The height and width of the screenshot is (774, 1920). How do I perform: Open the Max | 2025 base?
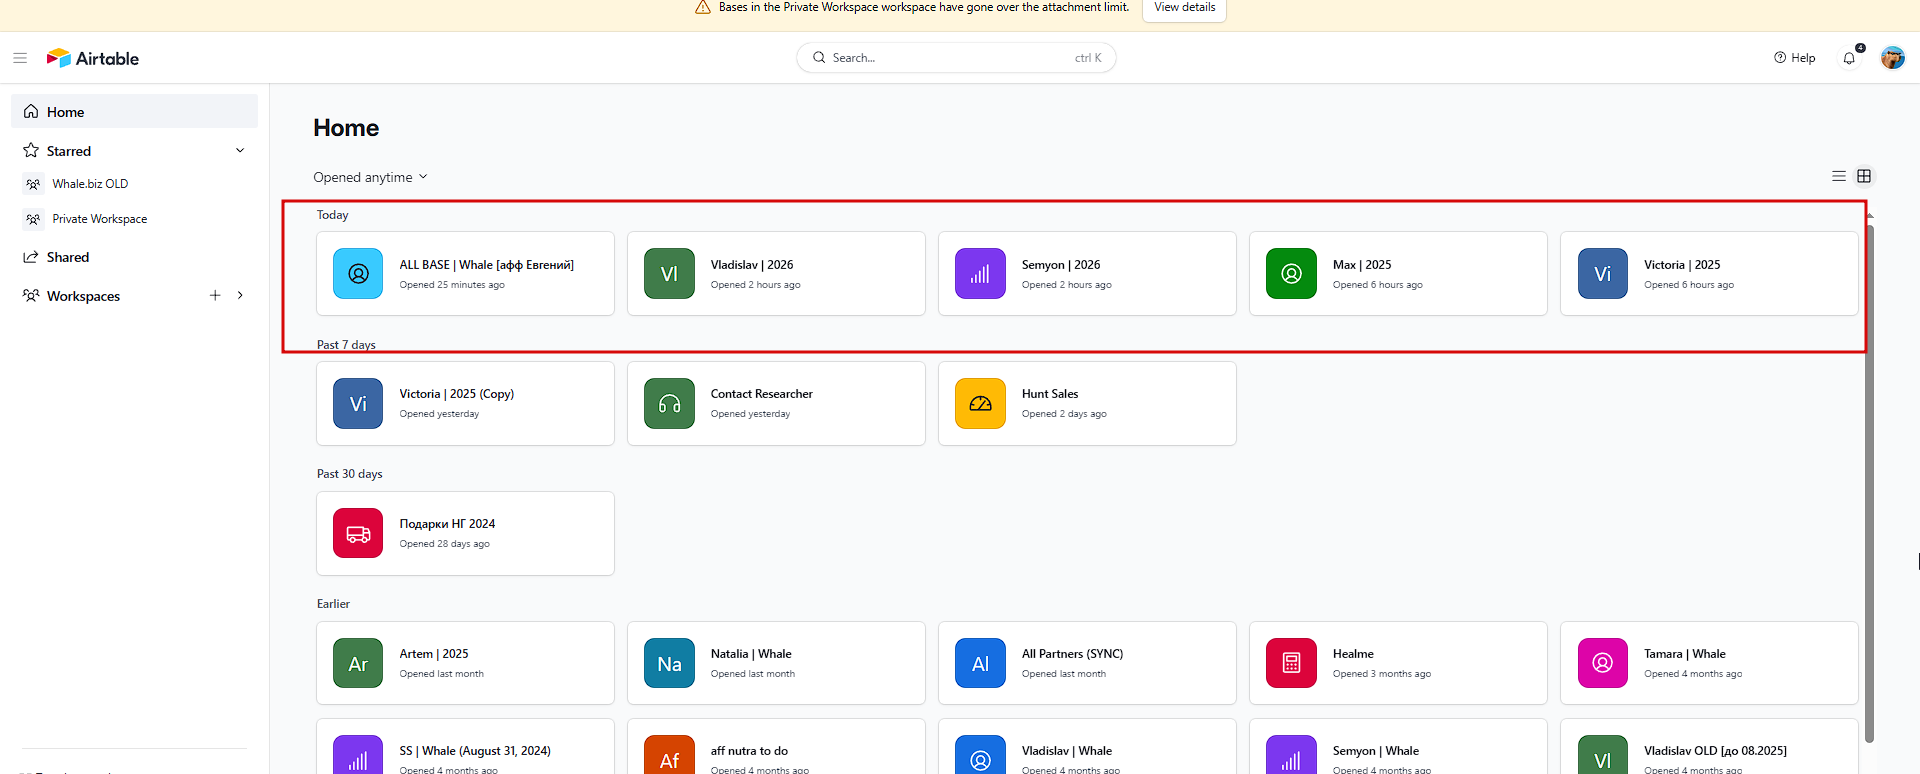pos(1398,274)
